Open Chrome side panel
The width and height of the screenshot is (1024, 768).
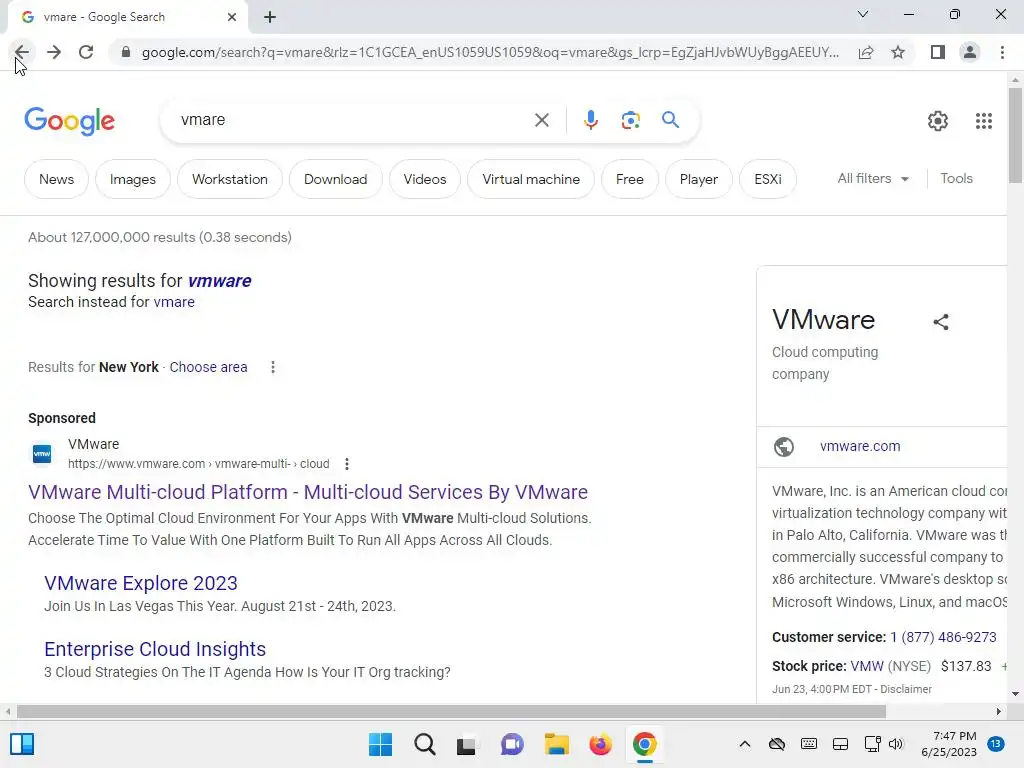pos(938,52)
